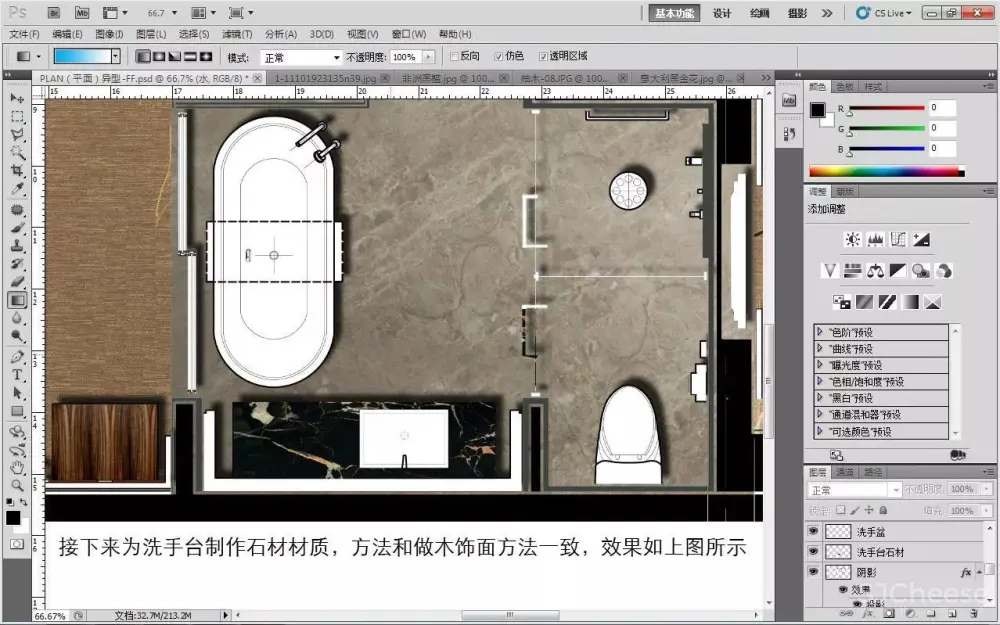
Task: Expand the "曲线"预设 group
Action: tap(821, 349)
